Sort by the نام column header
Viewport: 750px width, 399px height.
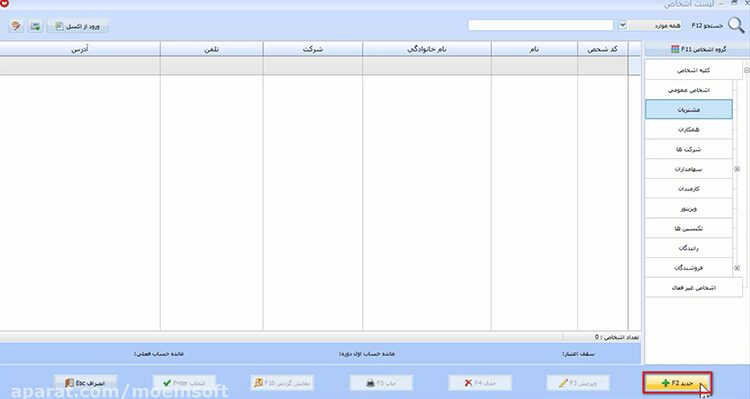(534, 49)
